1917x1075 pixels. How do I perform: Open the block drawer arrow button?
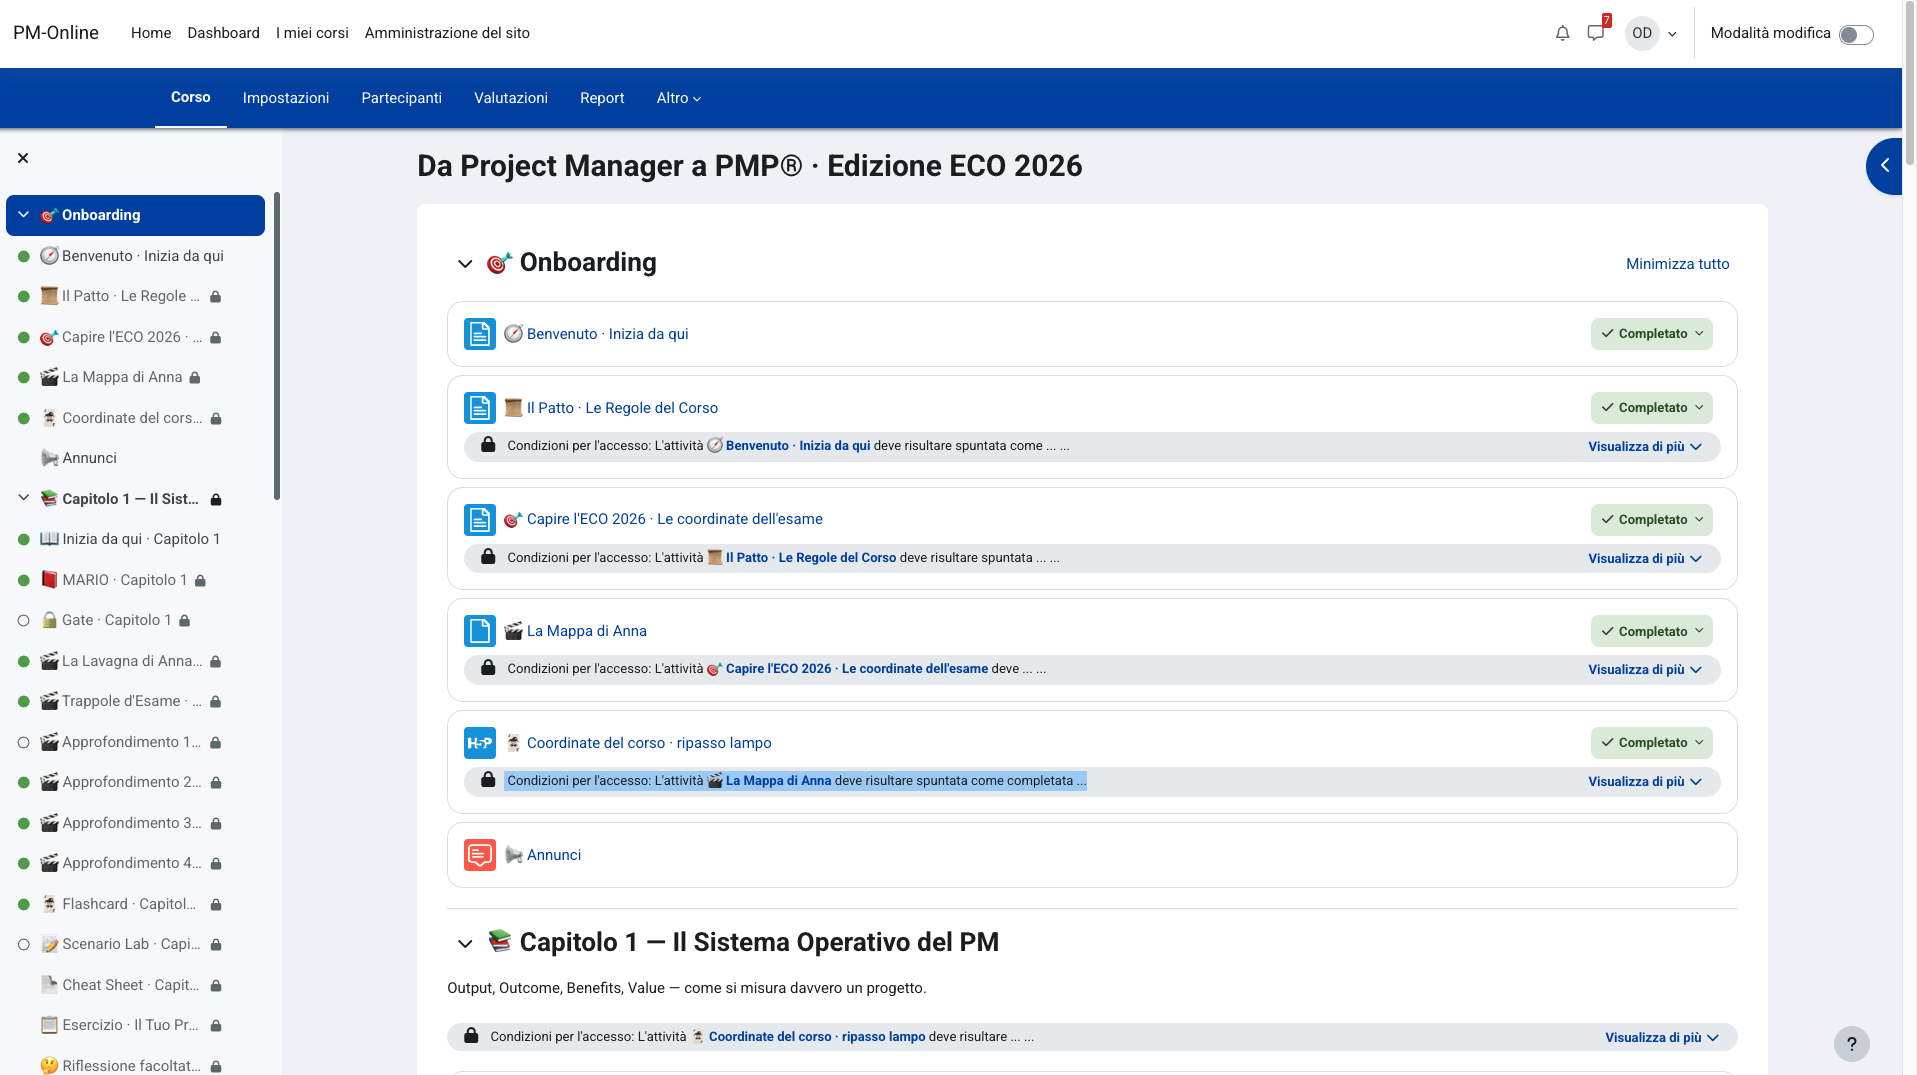[1885, 166]
